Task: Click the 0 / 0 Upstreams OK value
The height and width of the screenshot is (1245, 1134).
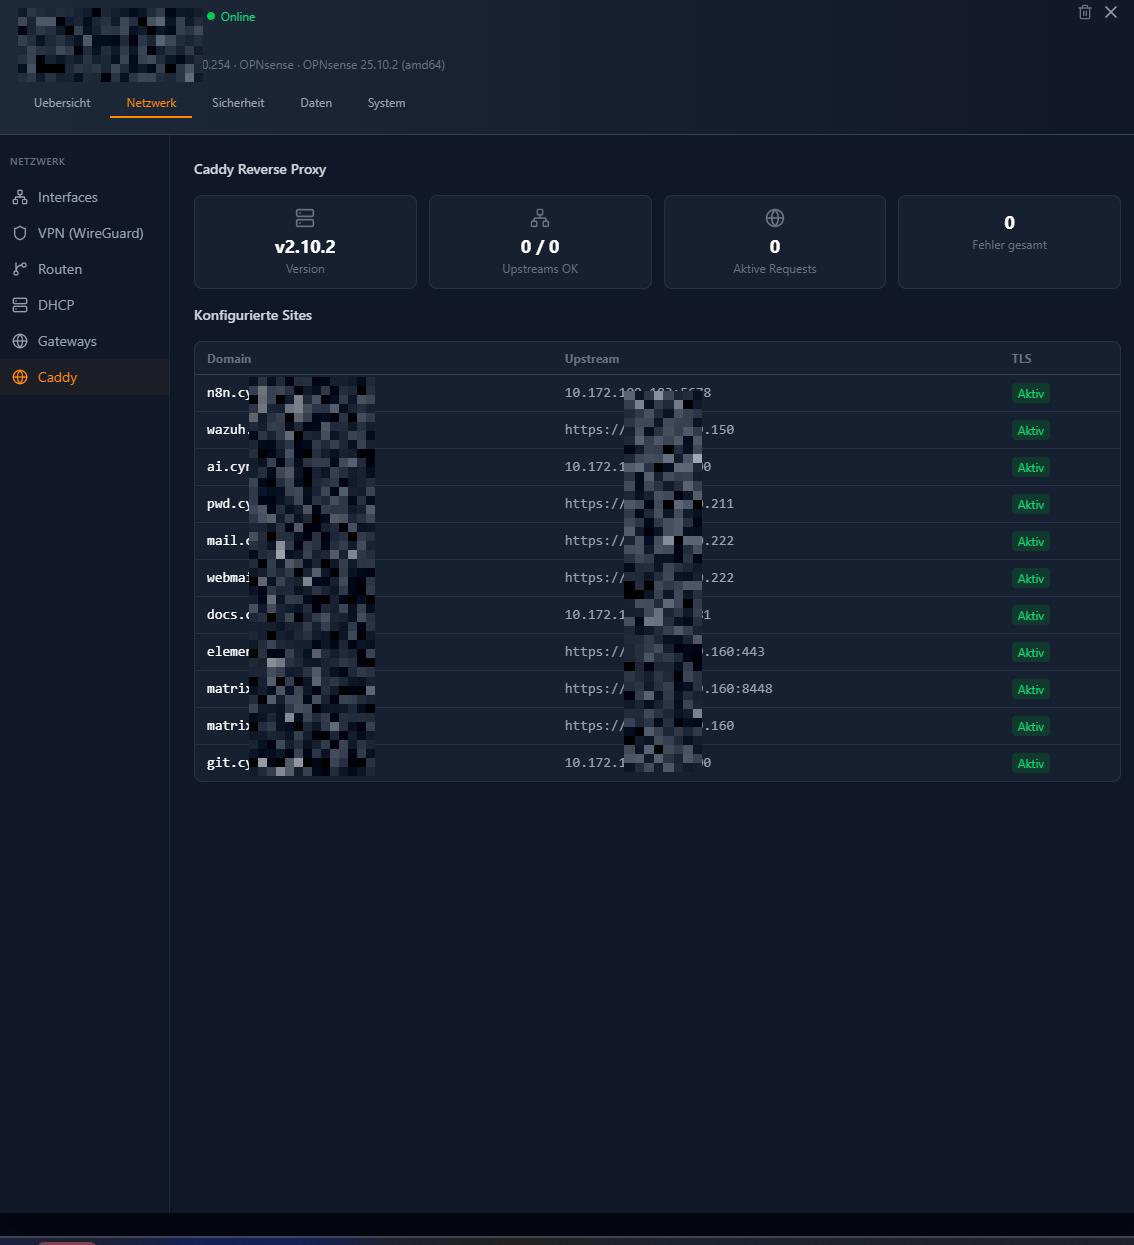Action: 540,247
